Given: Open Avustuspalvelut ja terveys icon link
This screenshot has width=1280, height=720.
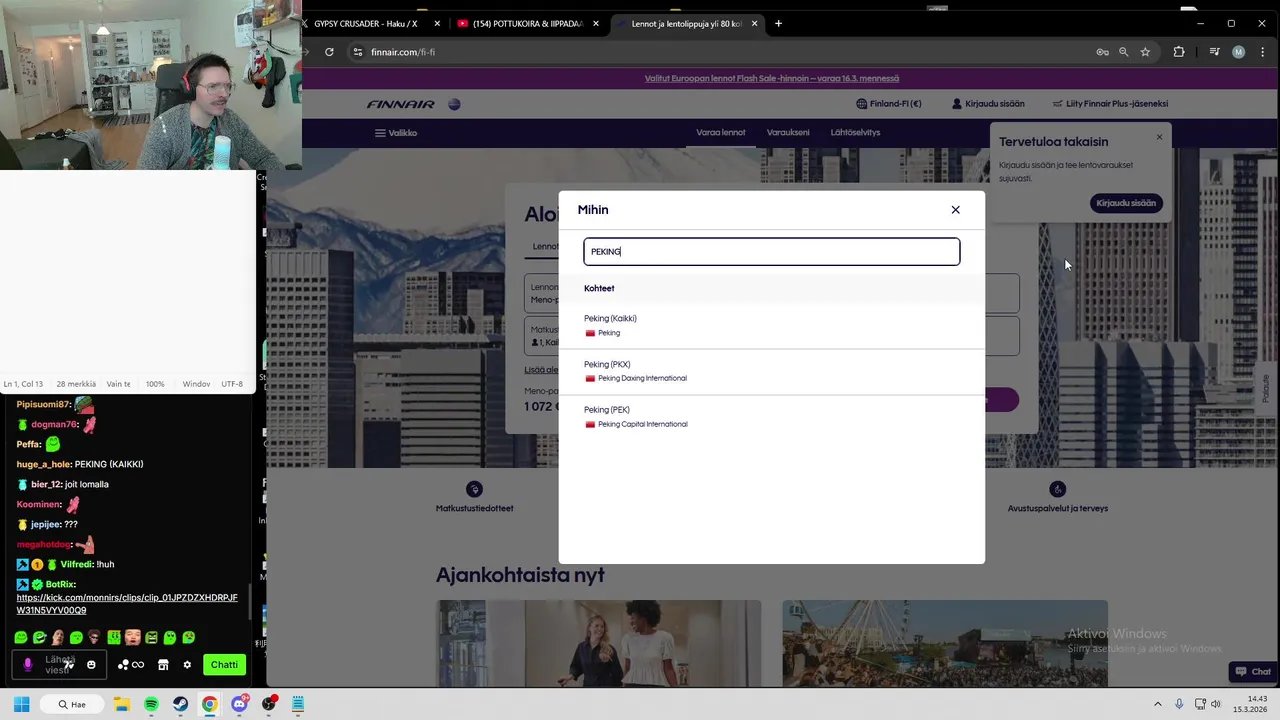Looking at the screenshot, I should click(1057, 489).
